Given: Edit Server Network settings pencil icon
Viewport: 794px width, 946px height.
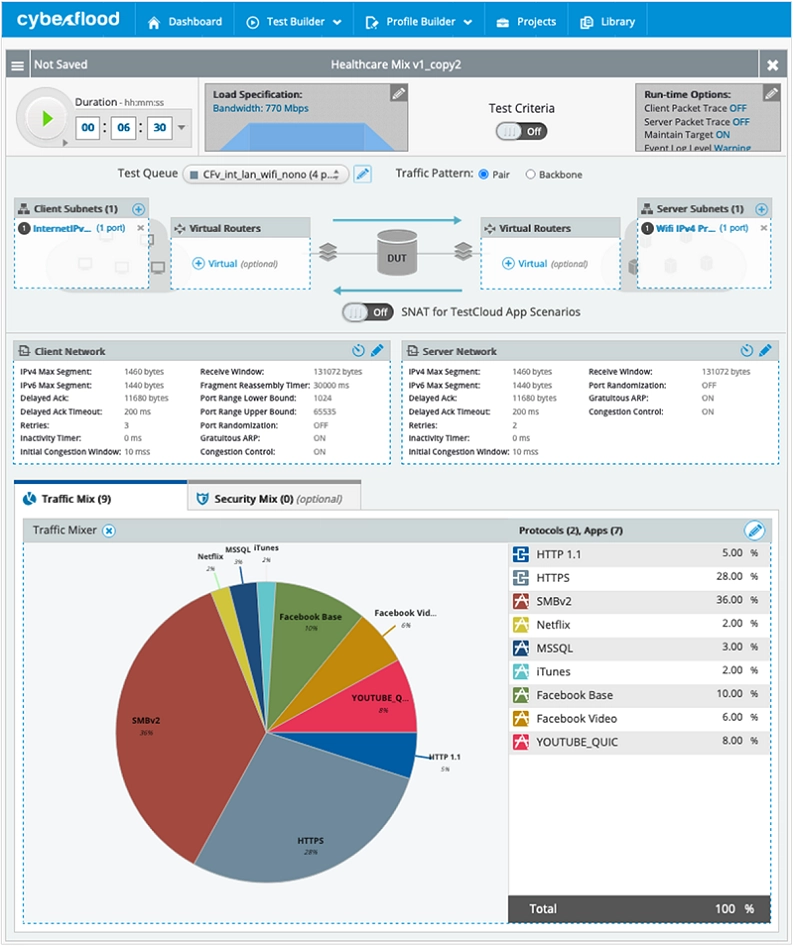Looking at the screenshot, I should 765,351.
